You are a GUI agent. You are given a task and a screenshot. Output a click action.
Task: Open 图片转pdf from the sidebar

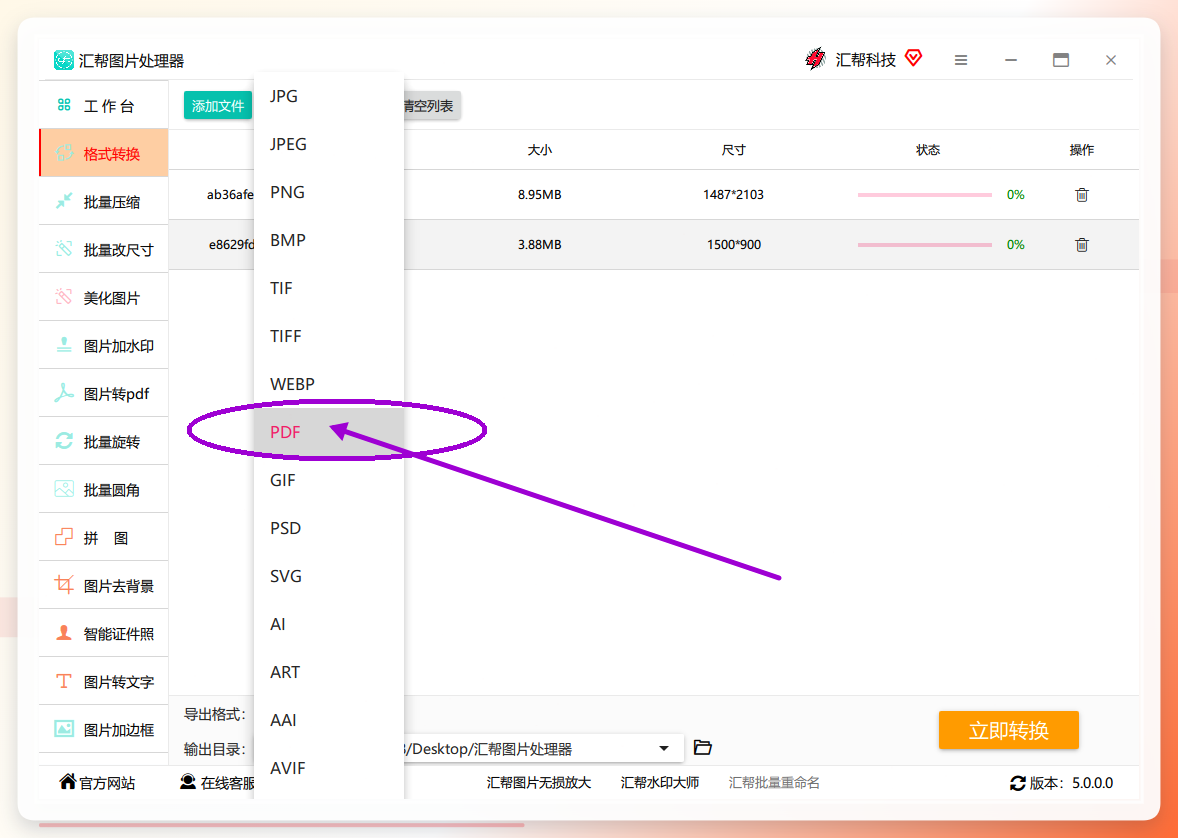104,394
